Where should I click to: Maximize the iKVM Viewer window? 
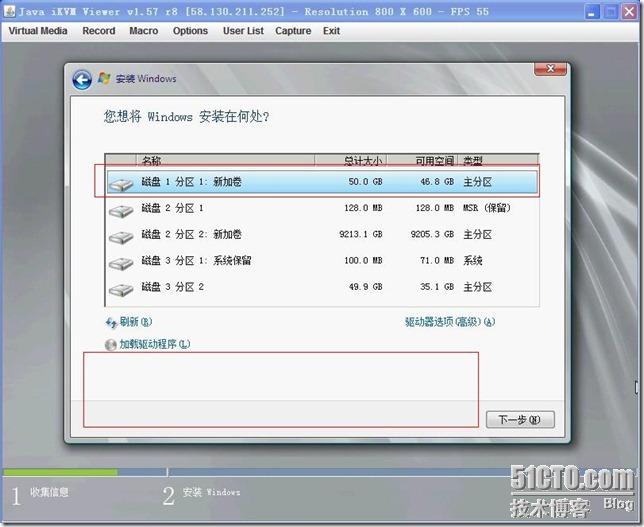point(610,12)
